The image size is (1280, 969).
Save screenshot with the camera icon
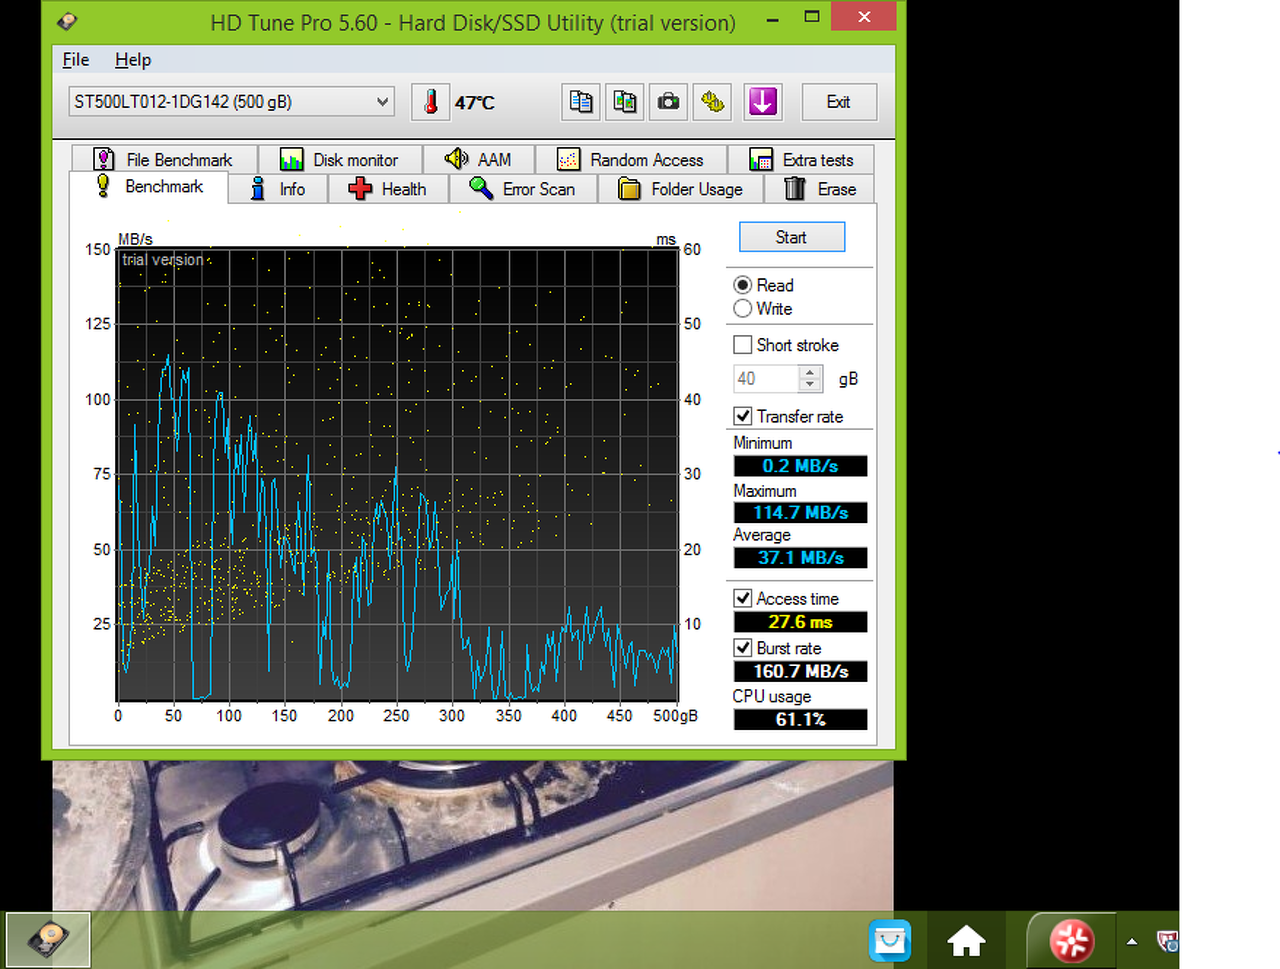(x=668, y=102)
